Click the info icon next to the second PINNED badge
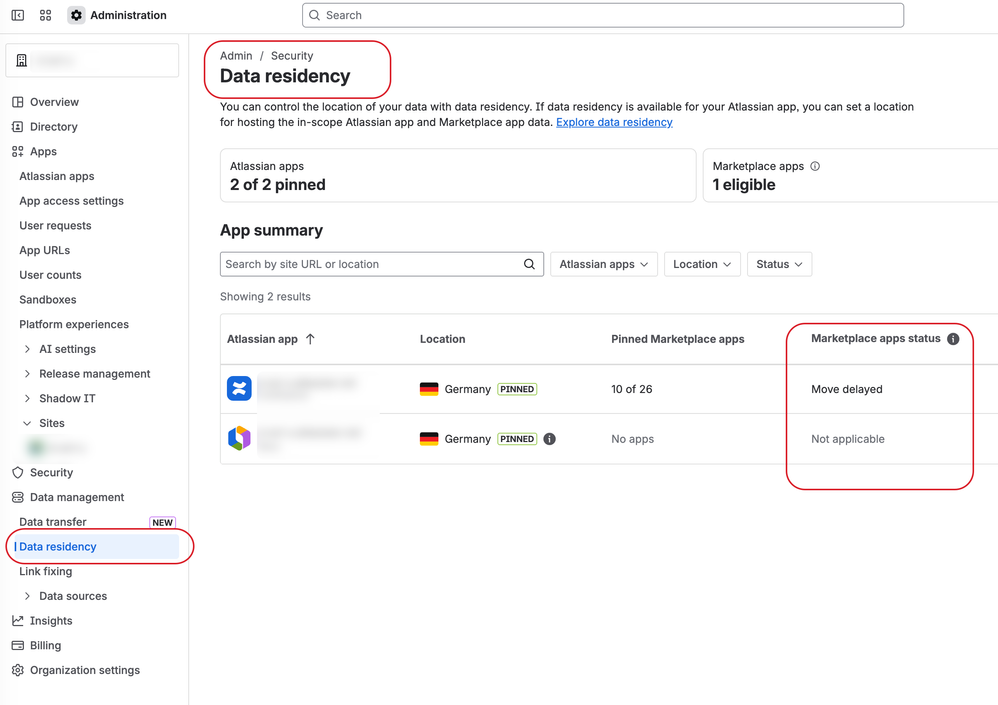 [x=549, y=439]
